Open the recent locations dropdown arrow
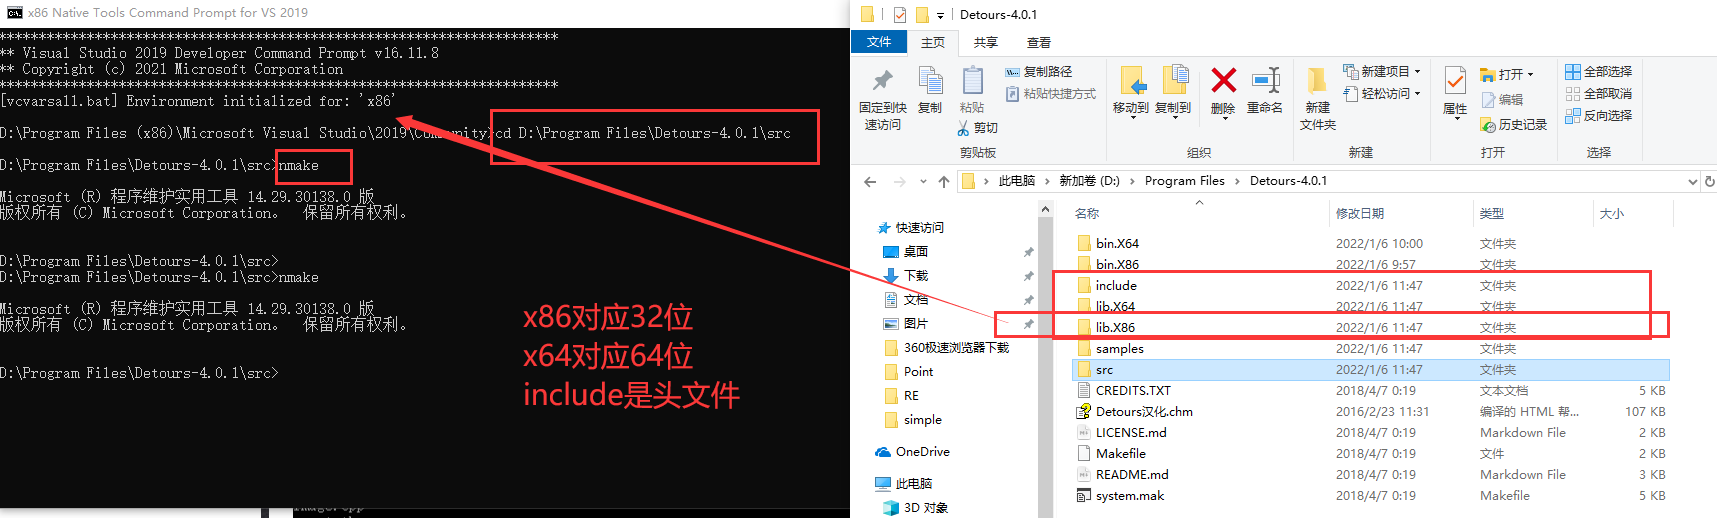 click(923, 182)
